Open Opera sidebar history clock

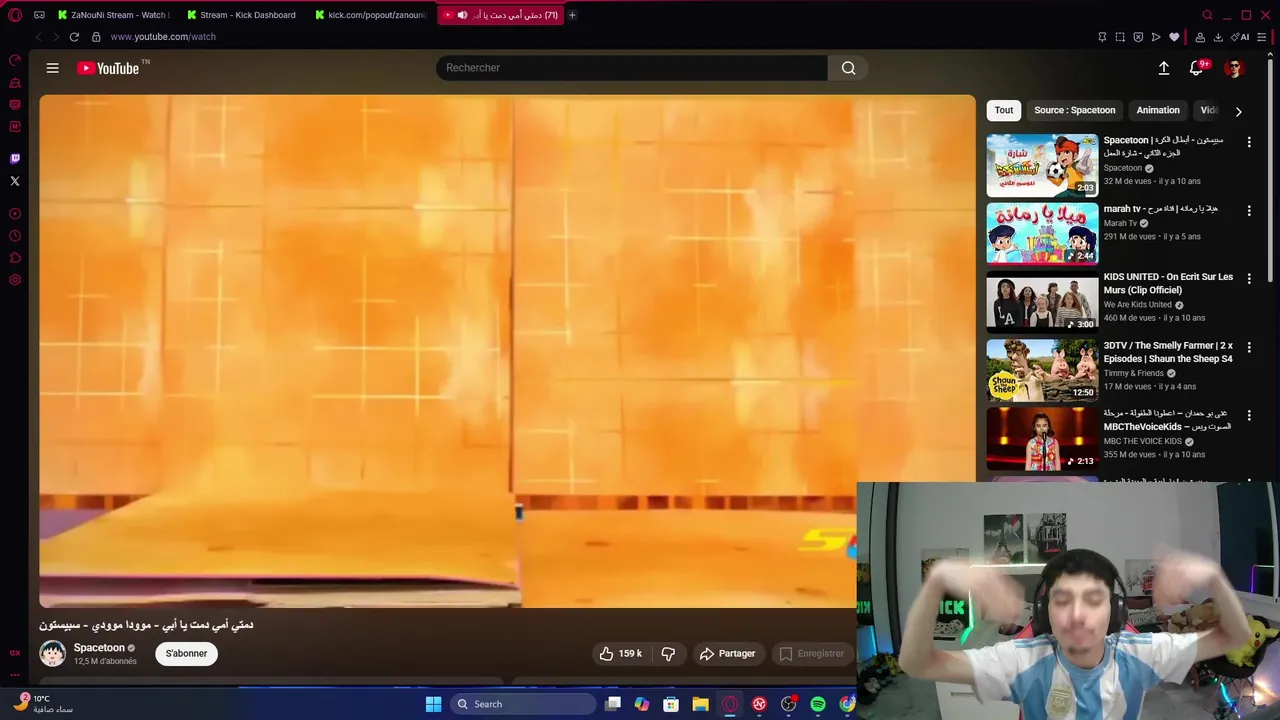[15, 236]
